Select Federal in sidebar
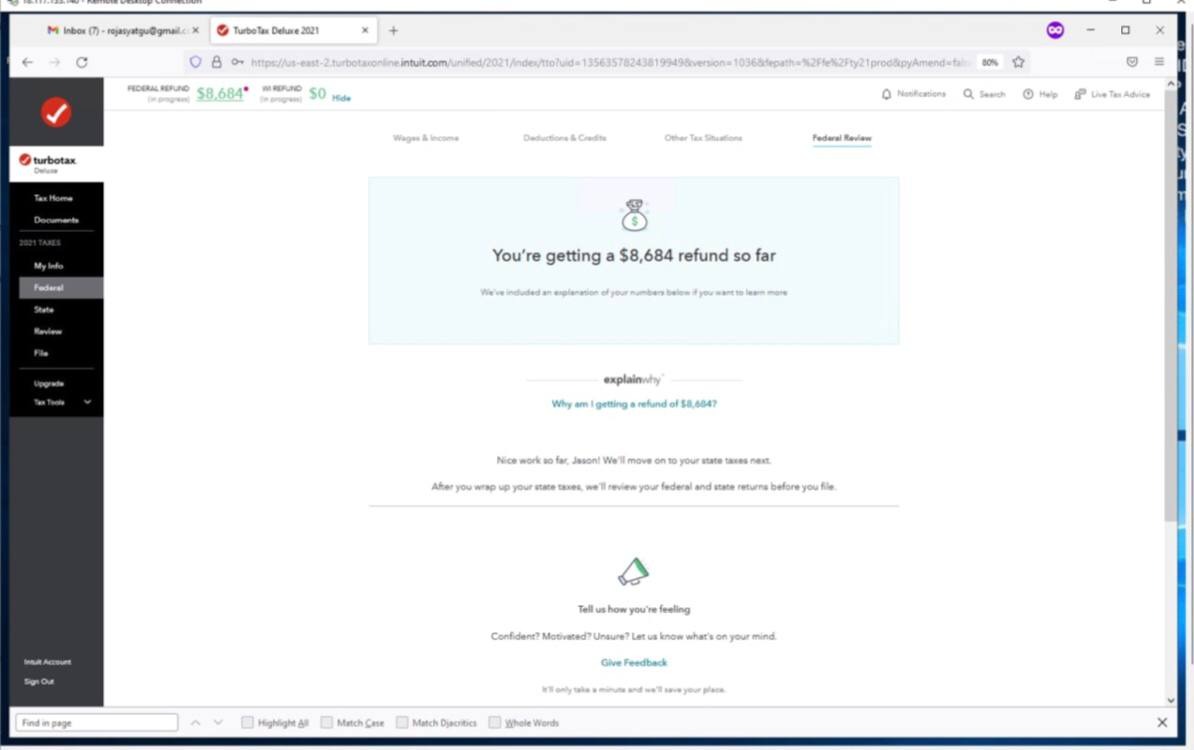 pyautogui.click(x=61, y=288)
